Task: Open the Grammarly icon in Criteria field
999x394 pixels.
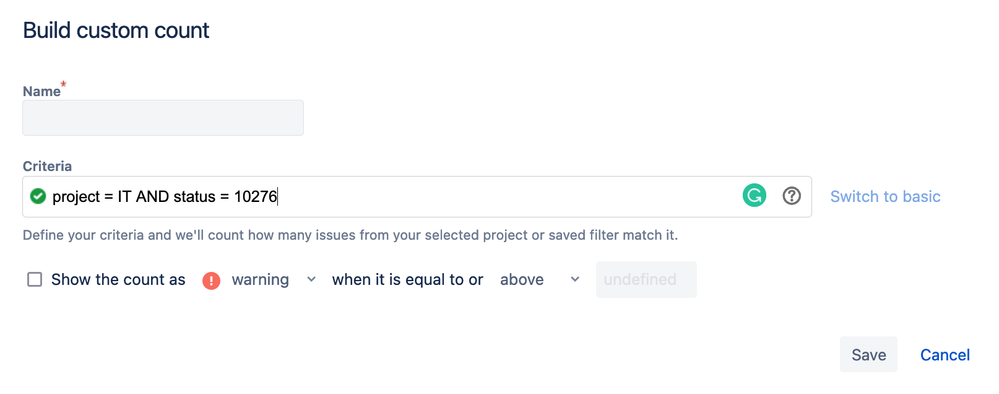Action: point(754,196)
